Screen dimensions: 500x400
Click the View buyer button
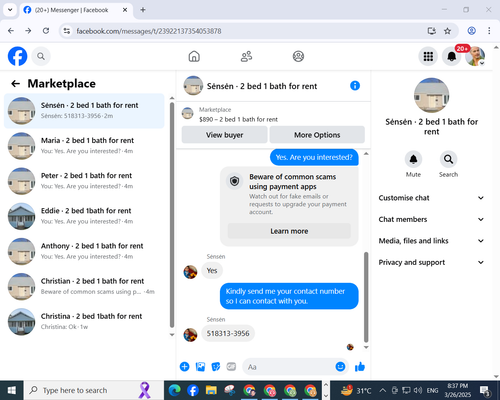224,135
